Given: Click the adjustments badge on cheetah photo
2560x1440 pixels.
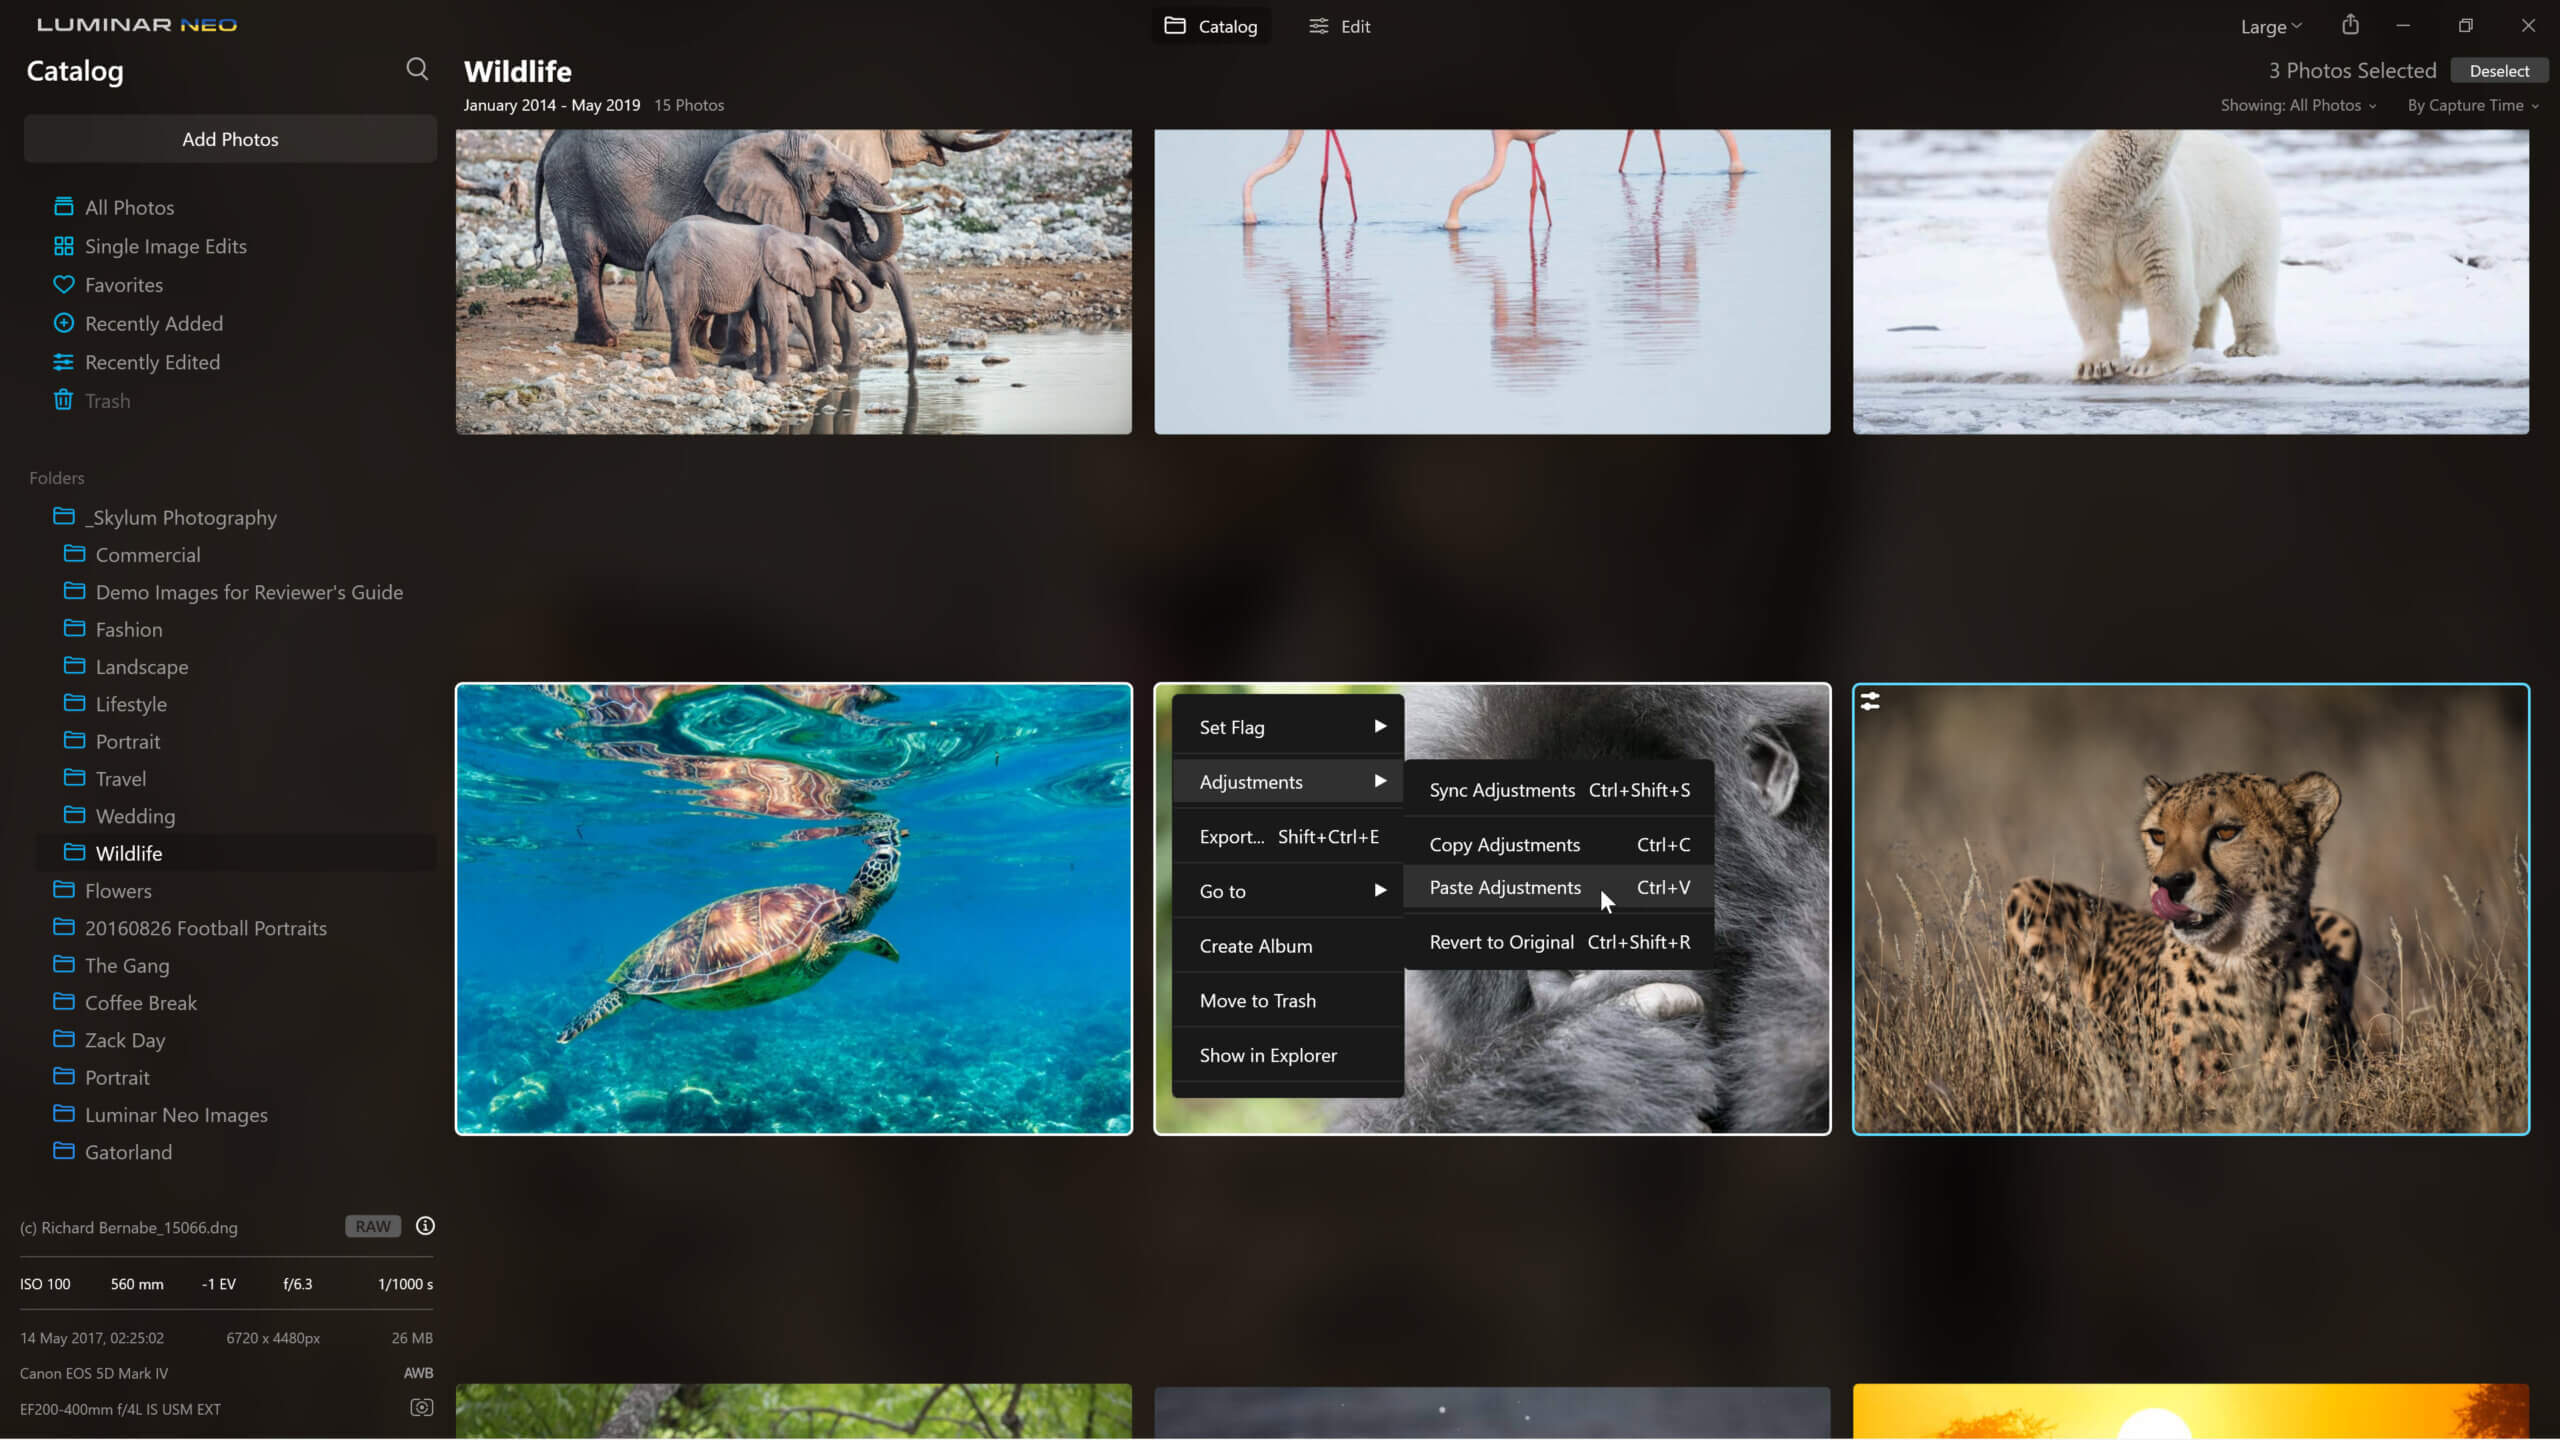Looking at the screenshot, I should click(1870, 702).
